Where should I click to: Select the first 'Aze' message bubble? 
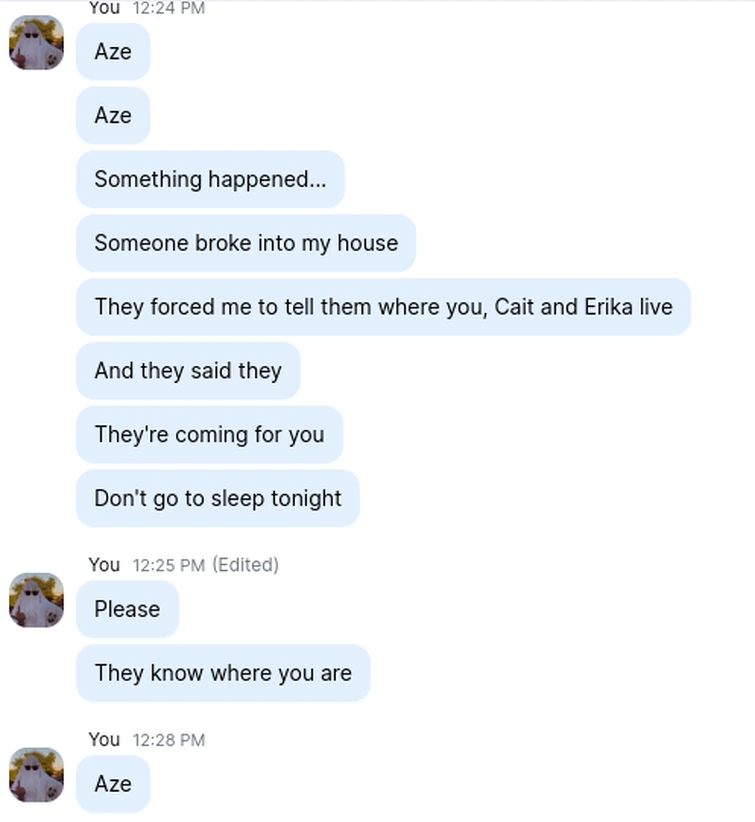click(x=113, y=51)
